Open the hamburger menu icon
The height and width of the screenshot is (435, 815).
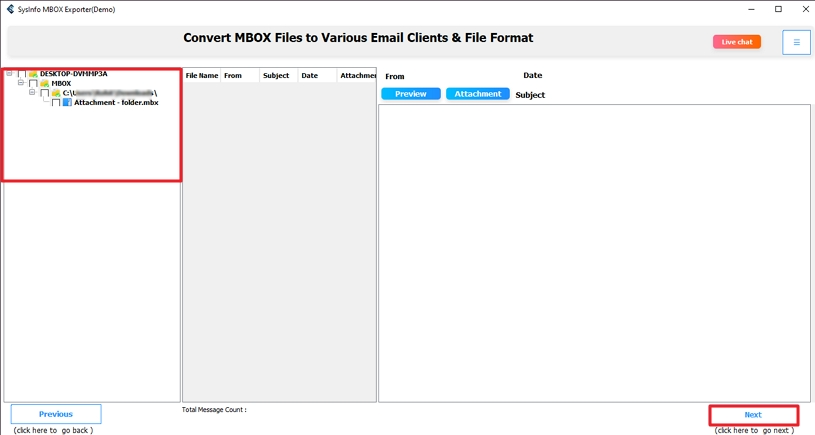pyautogui.click(x=796, y=42)
